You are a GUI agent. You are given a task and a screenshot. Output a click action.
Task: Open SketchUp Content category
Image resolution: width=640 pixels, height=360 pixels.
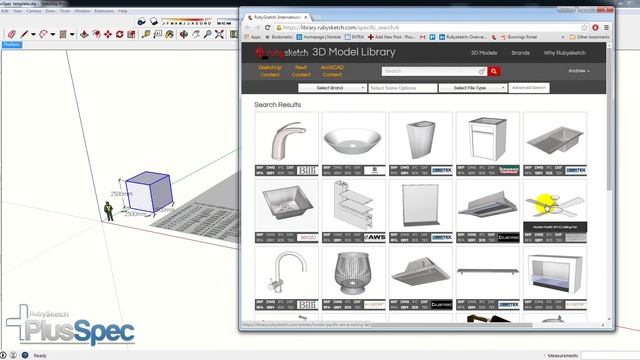270,71
